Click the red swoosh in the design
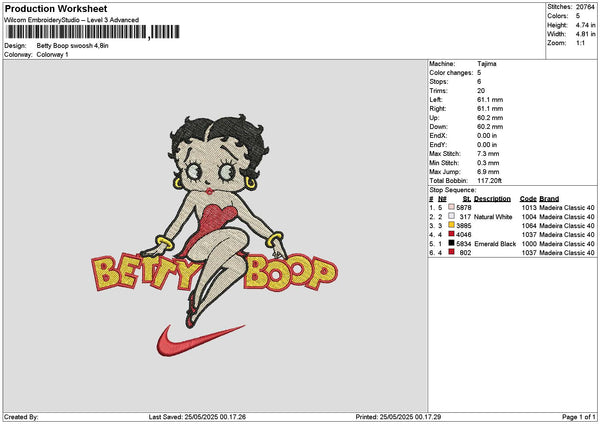 point(200,341)
